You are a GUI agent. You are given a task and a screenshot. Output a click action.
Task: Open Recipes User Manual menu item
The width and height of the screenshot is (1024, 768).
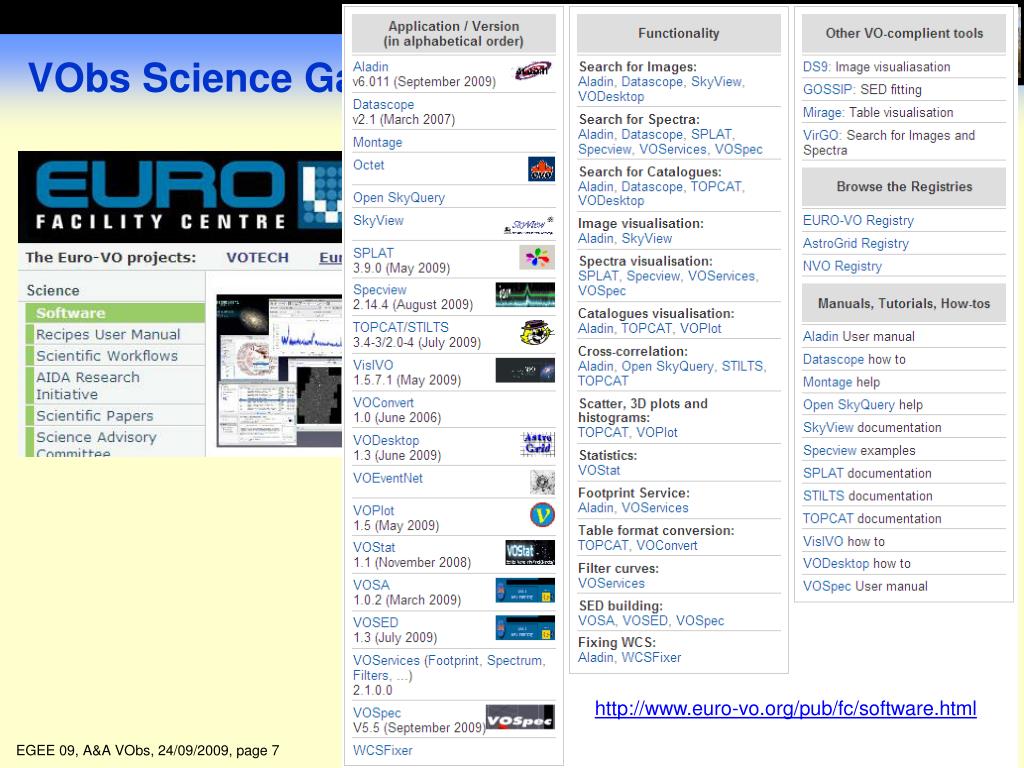[x=115, y=334]
